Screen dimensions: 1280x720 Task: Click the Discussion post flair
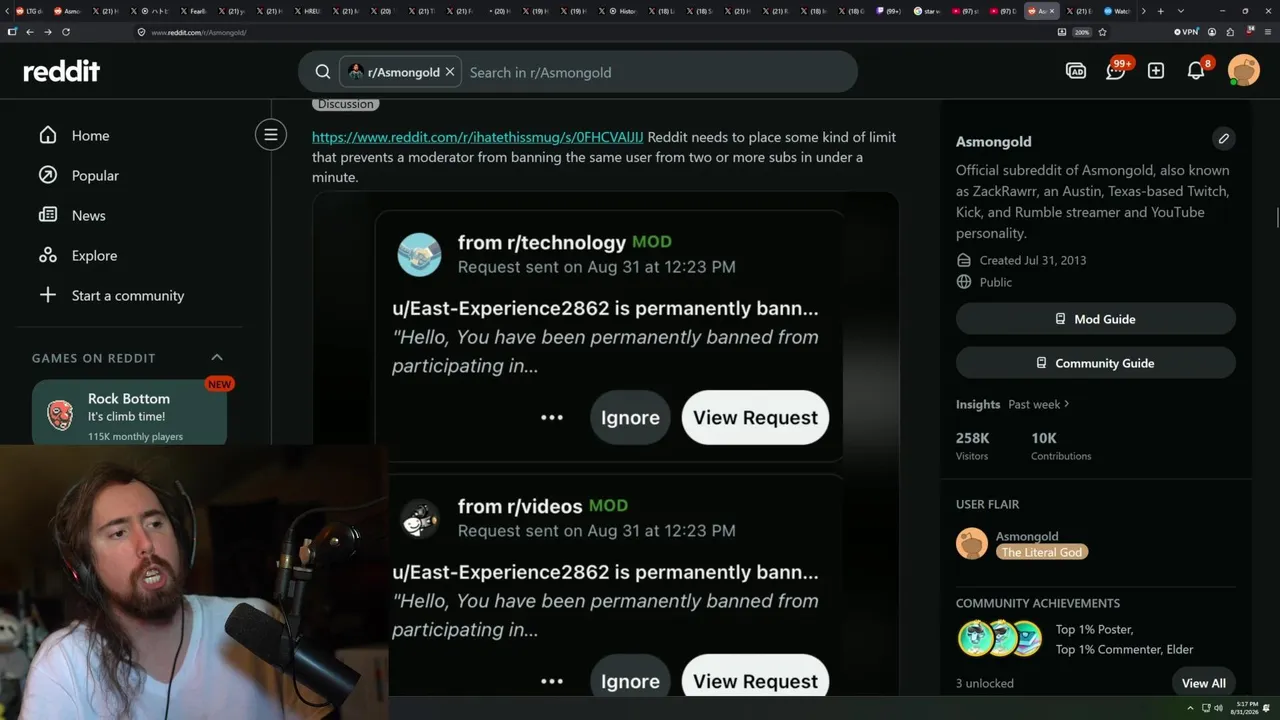tap(345, 104)
